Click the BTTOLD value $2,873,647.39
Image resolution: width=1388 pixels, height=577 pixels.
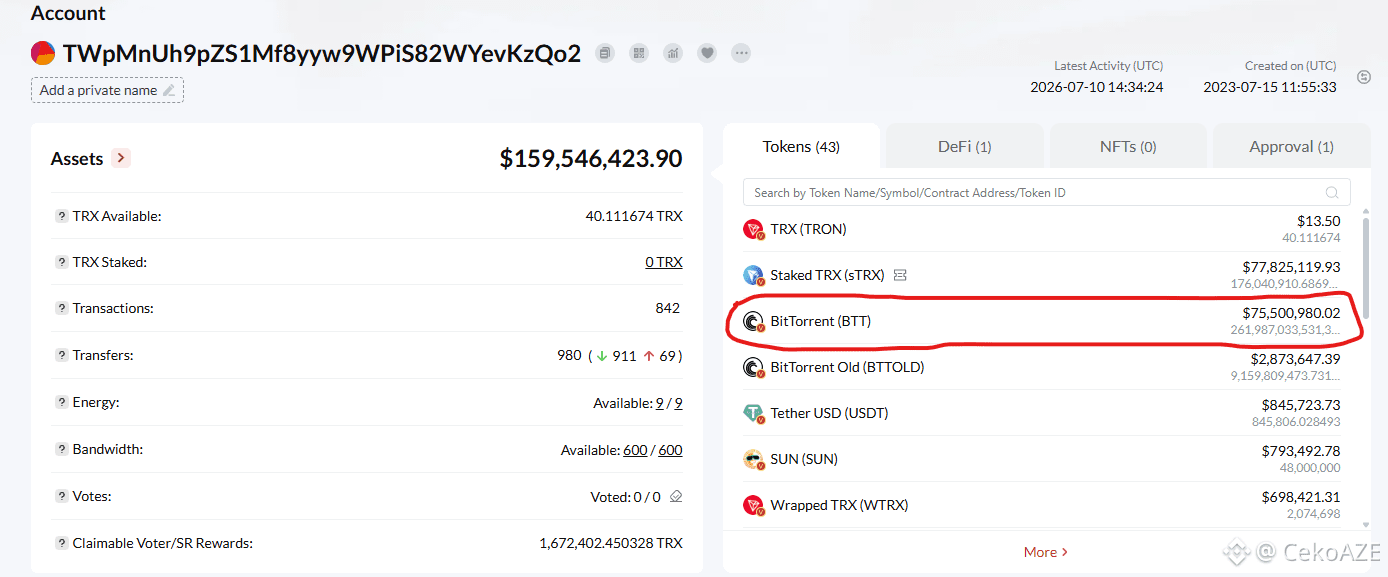(1296, 359)
